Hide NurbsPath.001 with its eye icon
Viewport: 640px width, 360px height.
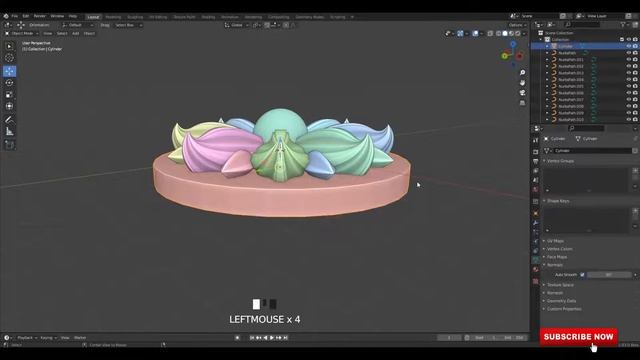(629, 60)
